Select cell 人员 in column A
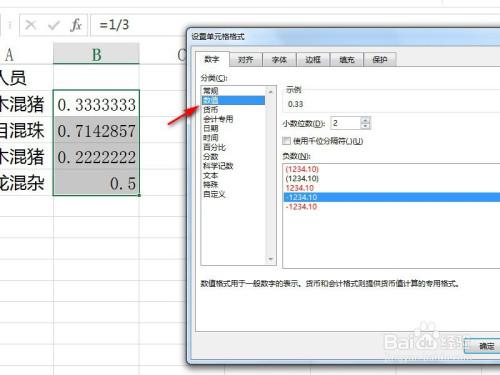 point(27,77)
